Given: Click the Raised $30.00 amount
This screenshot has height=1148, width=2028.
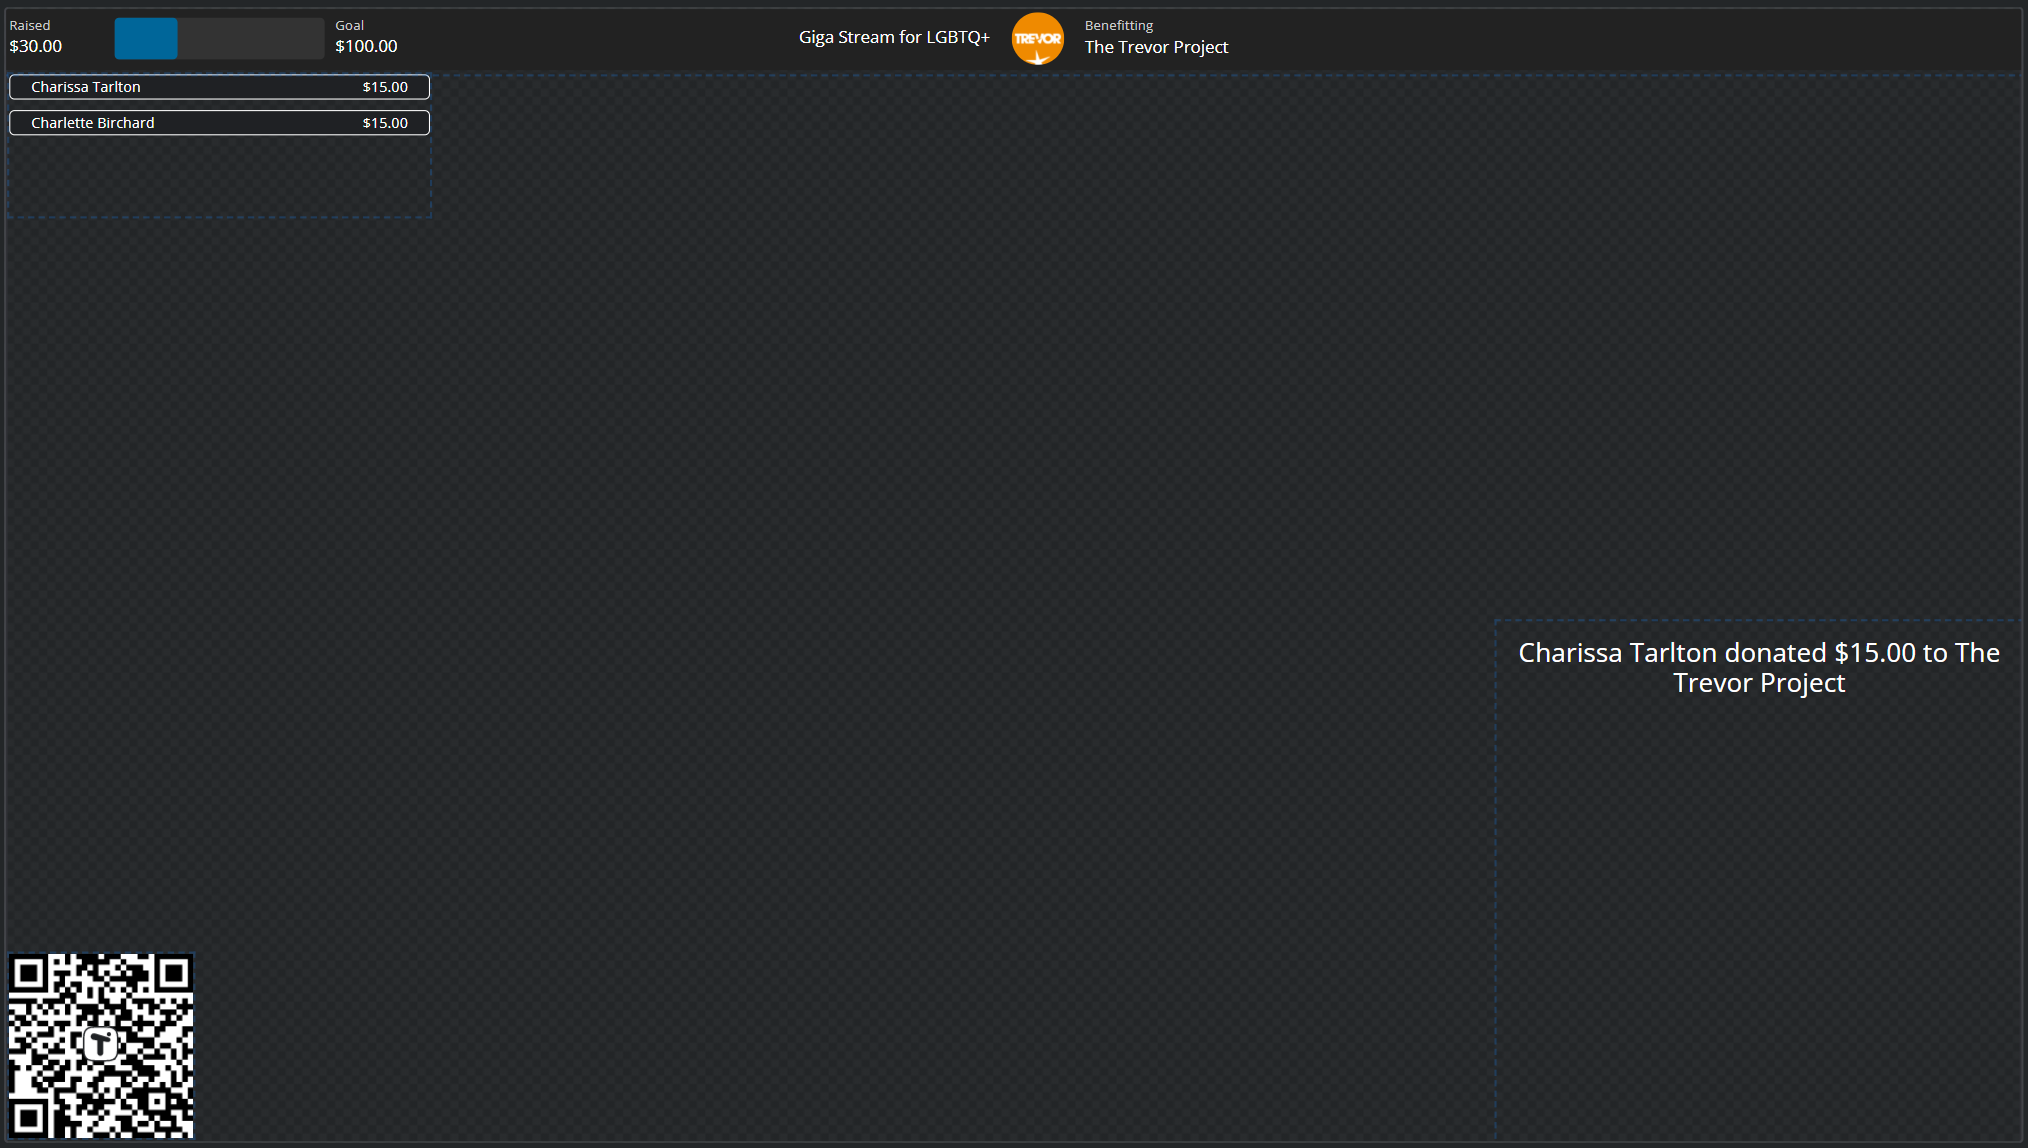Looking at the screenshot, I should tap(36, 46).
